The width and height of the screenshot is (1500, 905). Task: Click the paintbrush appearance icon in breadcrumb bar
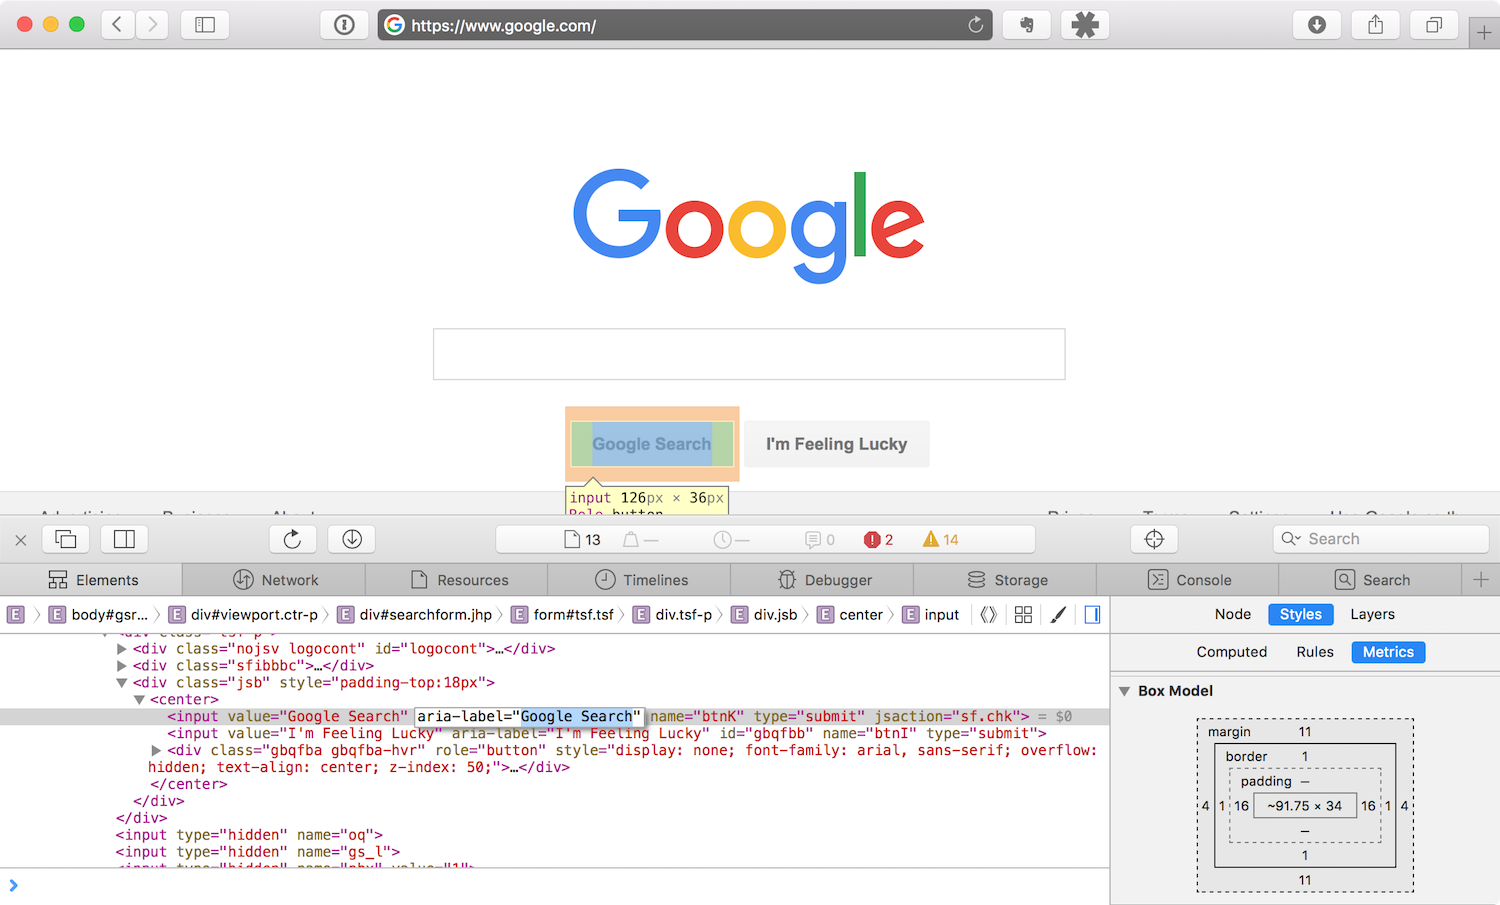pos(1058,614)
